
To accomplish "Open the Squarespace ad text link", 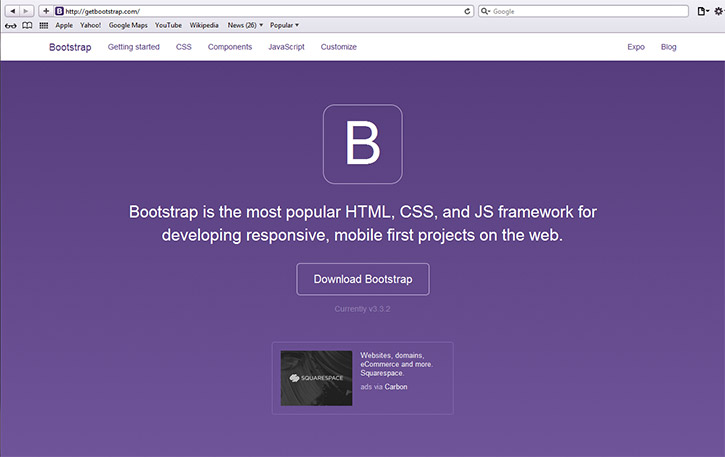I will point(397,364).
